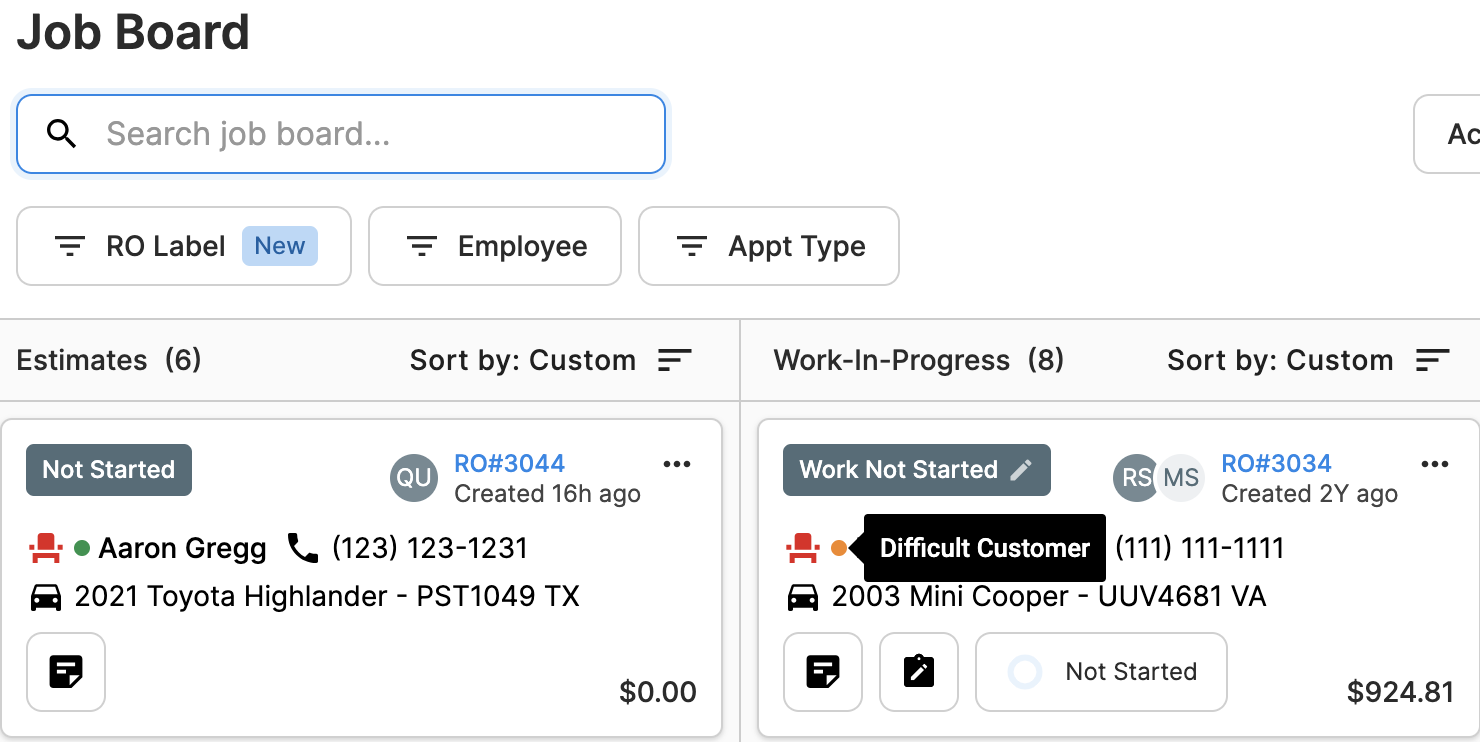
Task: Open the Appt Type filter
Action: pos(769,246)
